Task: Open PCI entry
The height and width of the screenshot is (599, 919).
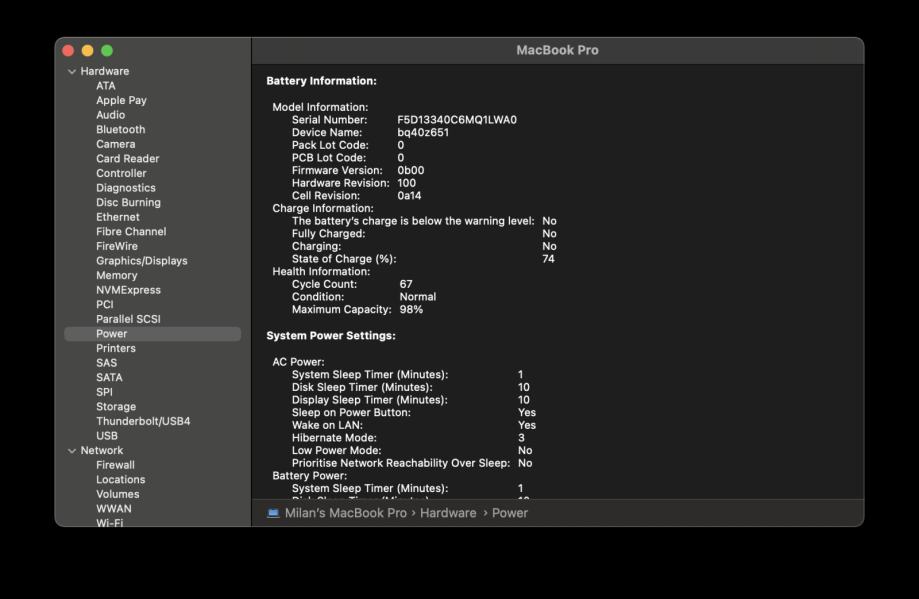Action: click(104, 305)
